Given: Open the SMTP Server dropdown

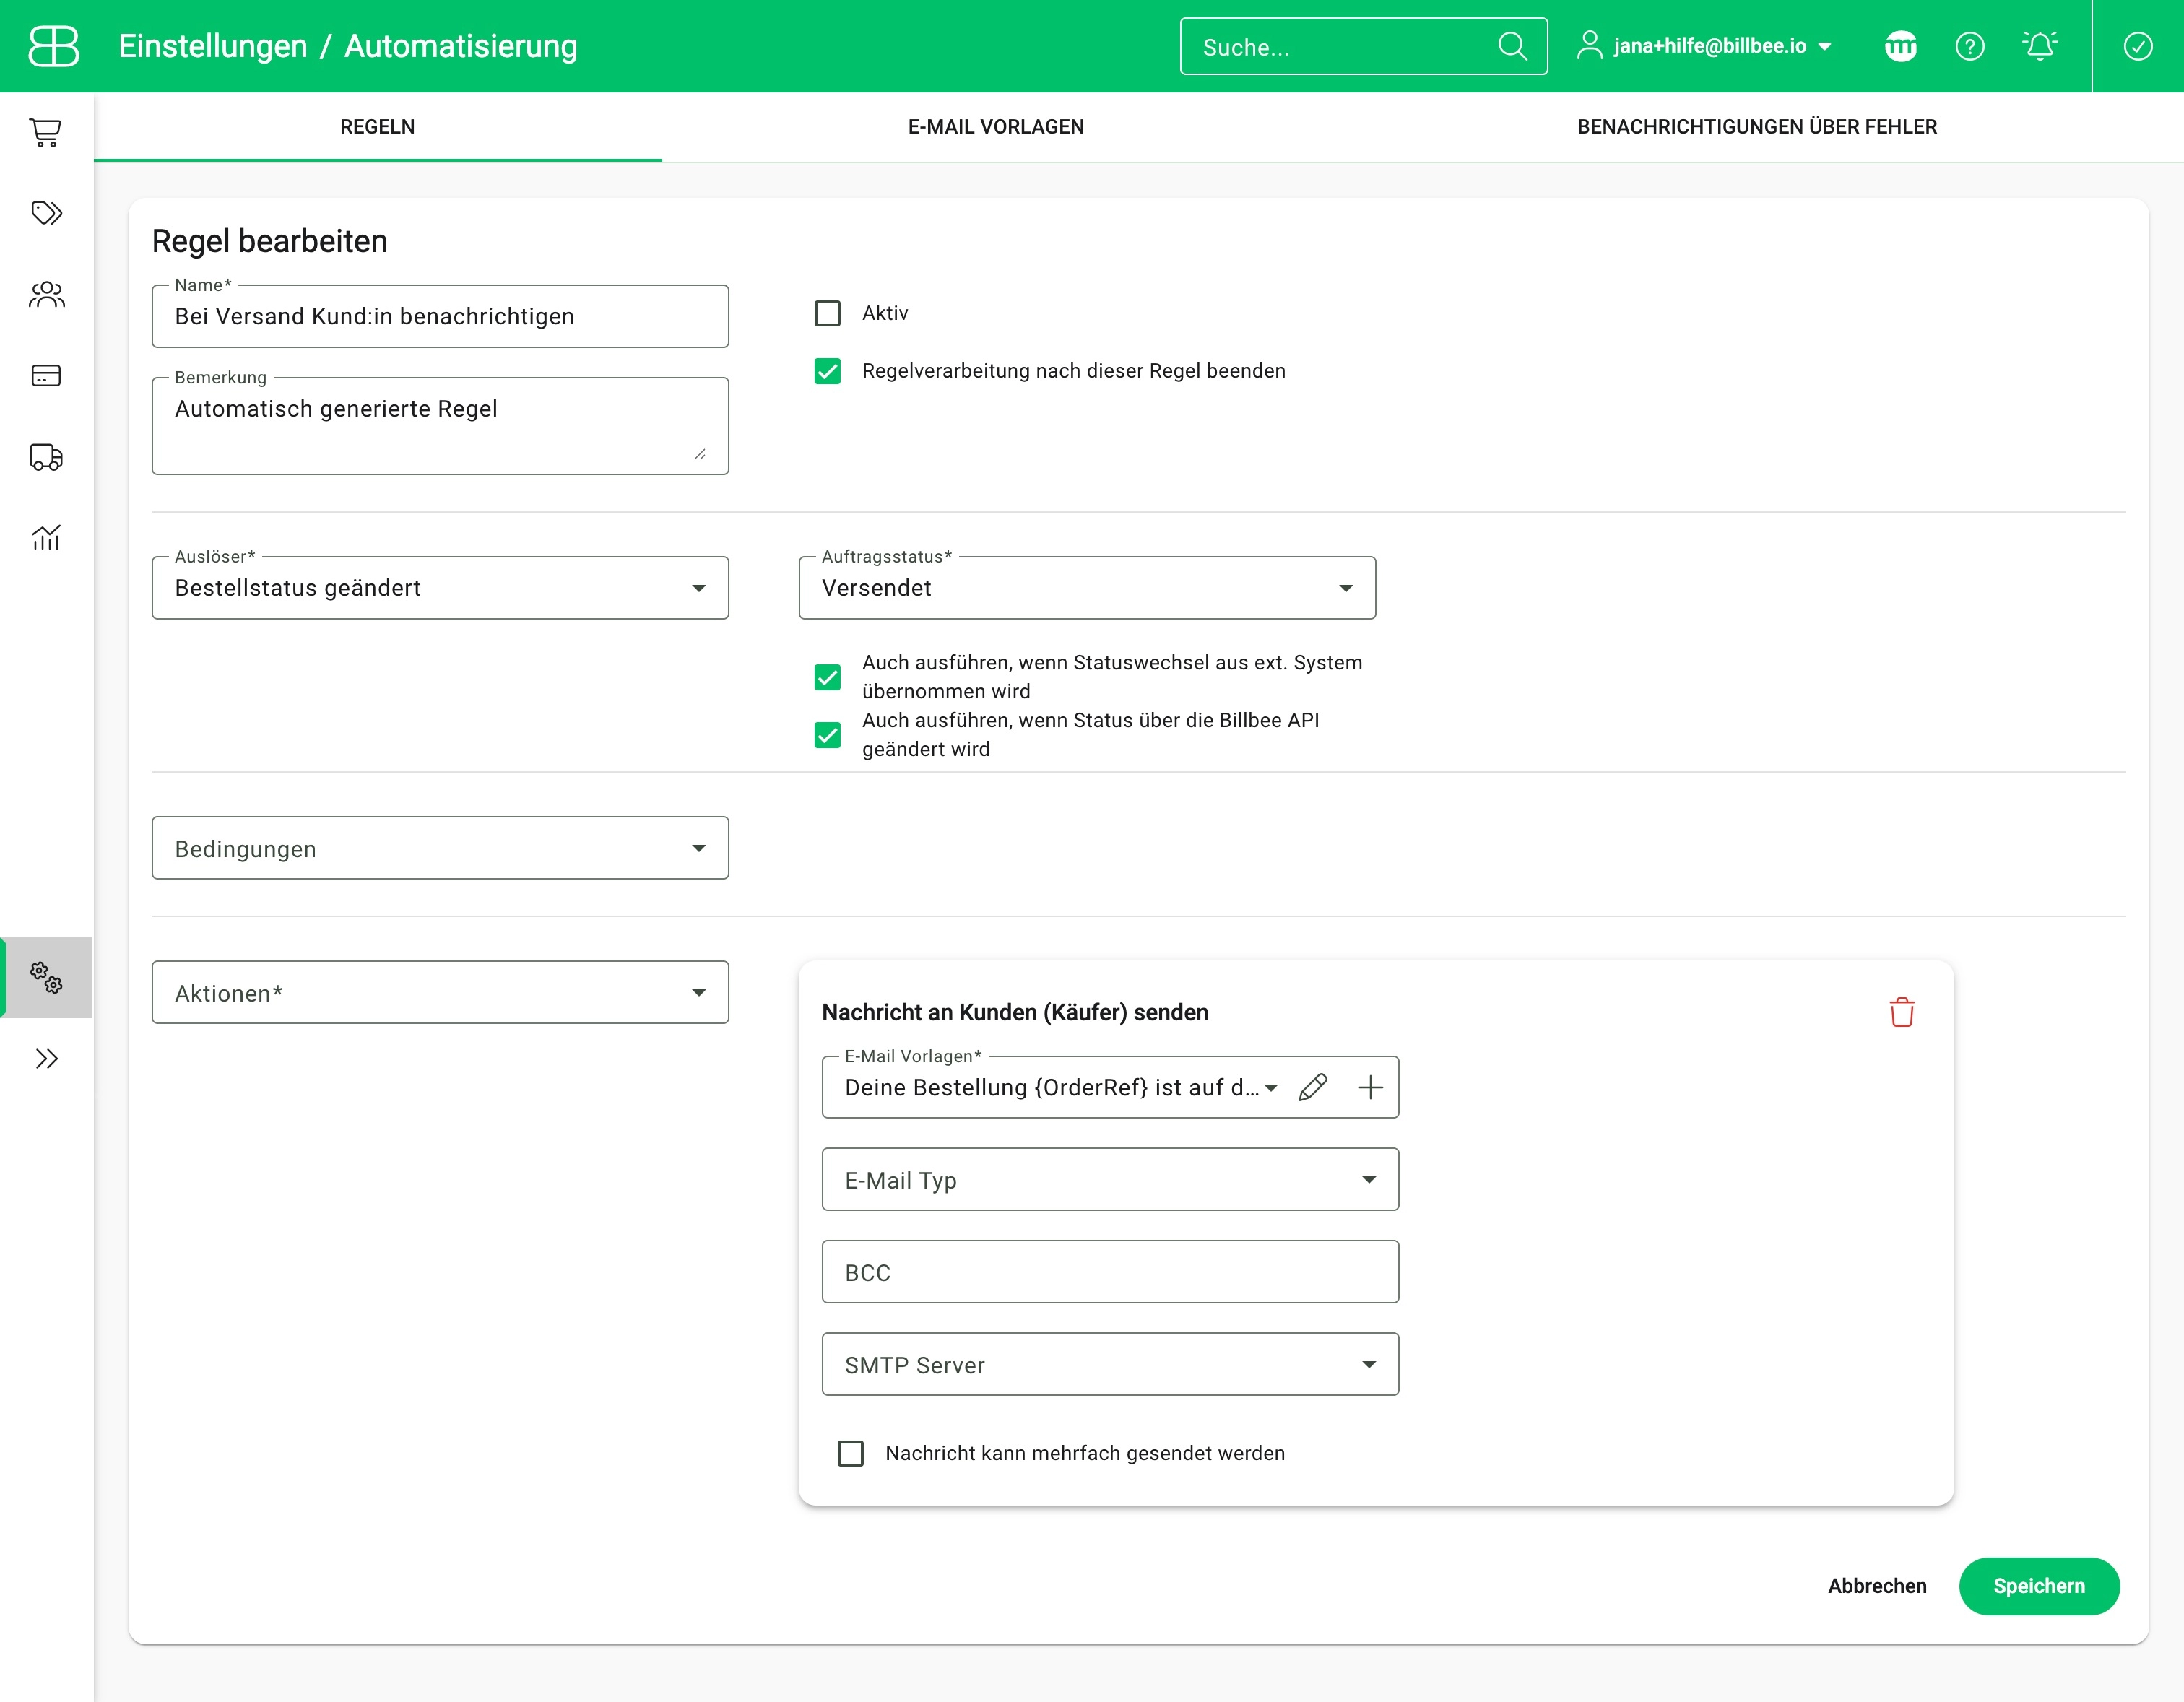Looking at the screenshot, I should (x=1110, y=1365).
